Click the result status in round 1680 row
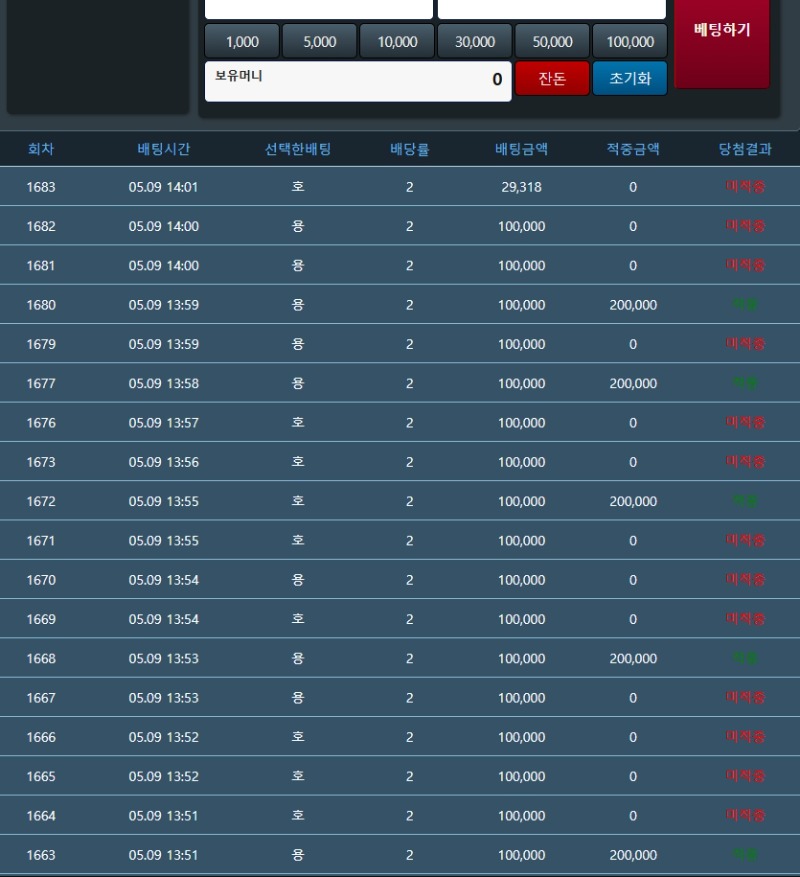Viewport: 800px width, 877px height. (745, 304)
